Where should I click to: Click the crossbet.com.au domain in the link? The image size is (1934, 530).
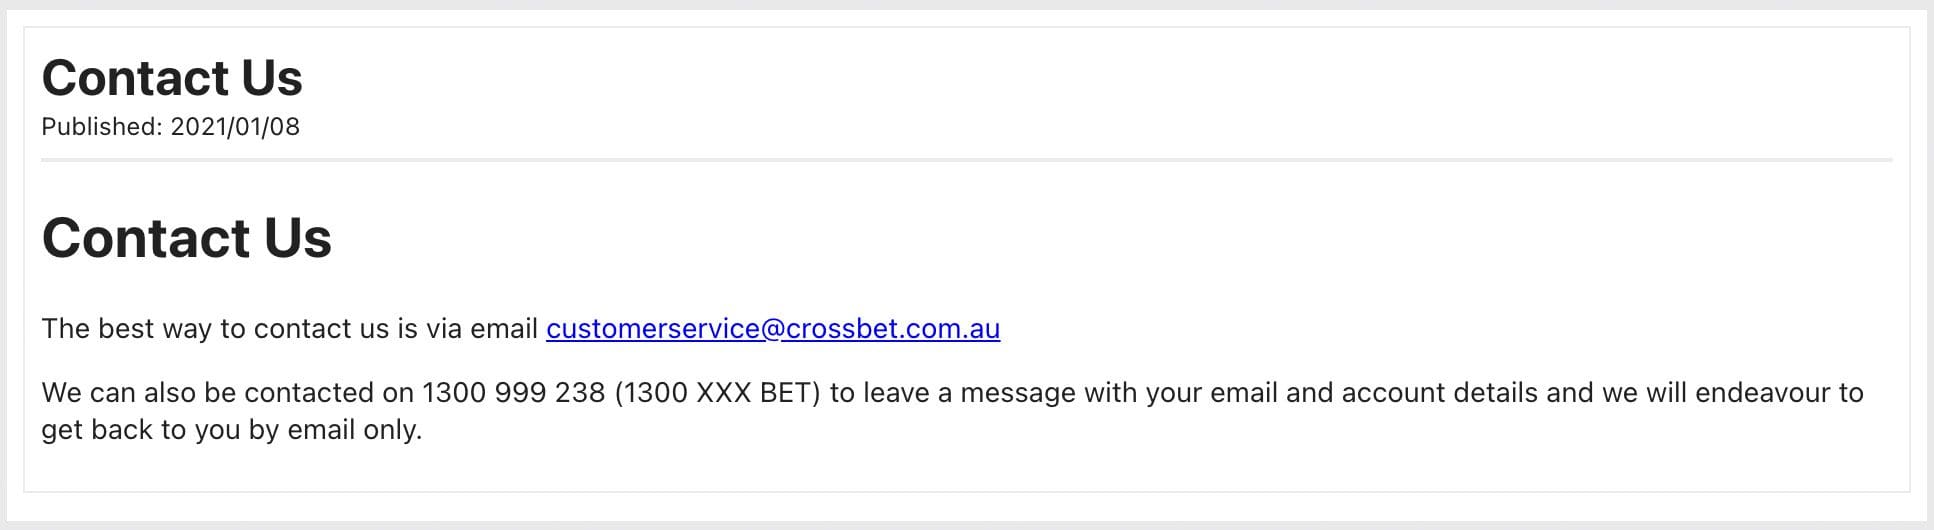click(893, 329)
